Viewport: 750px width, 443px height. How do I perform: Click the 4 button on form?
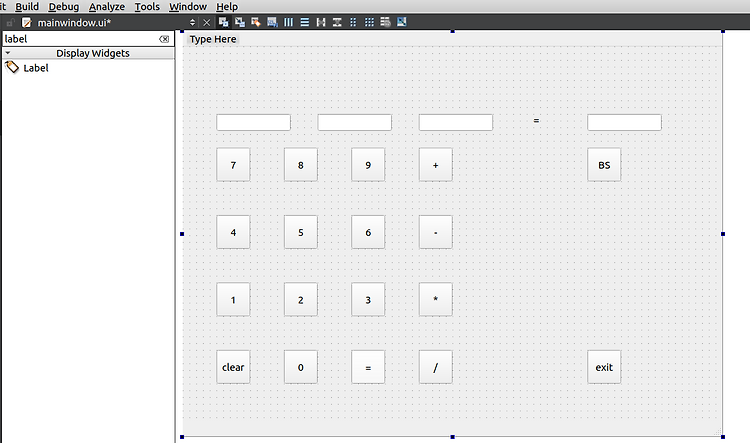233,233
